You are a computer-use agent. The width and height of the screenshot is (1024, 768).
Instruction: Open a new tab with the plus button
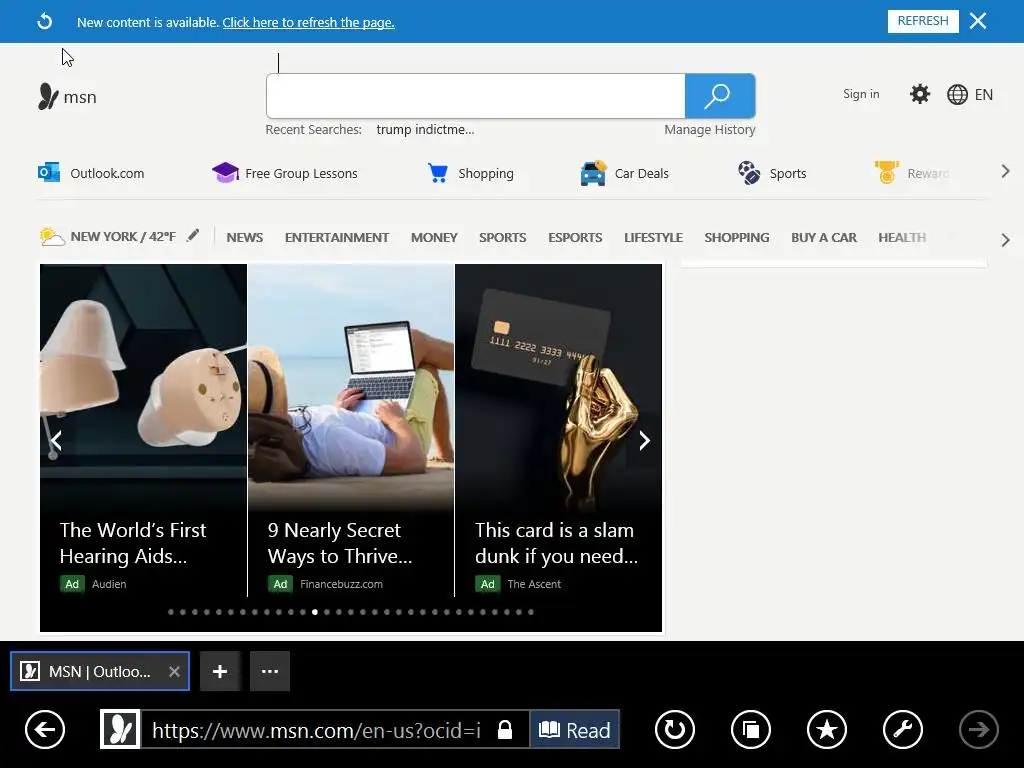220,671
